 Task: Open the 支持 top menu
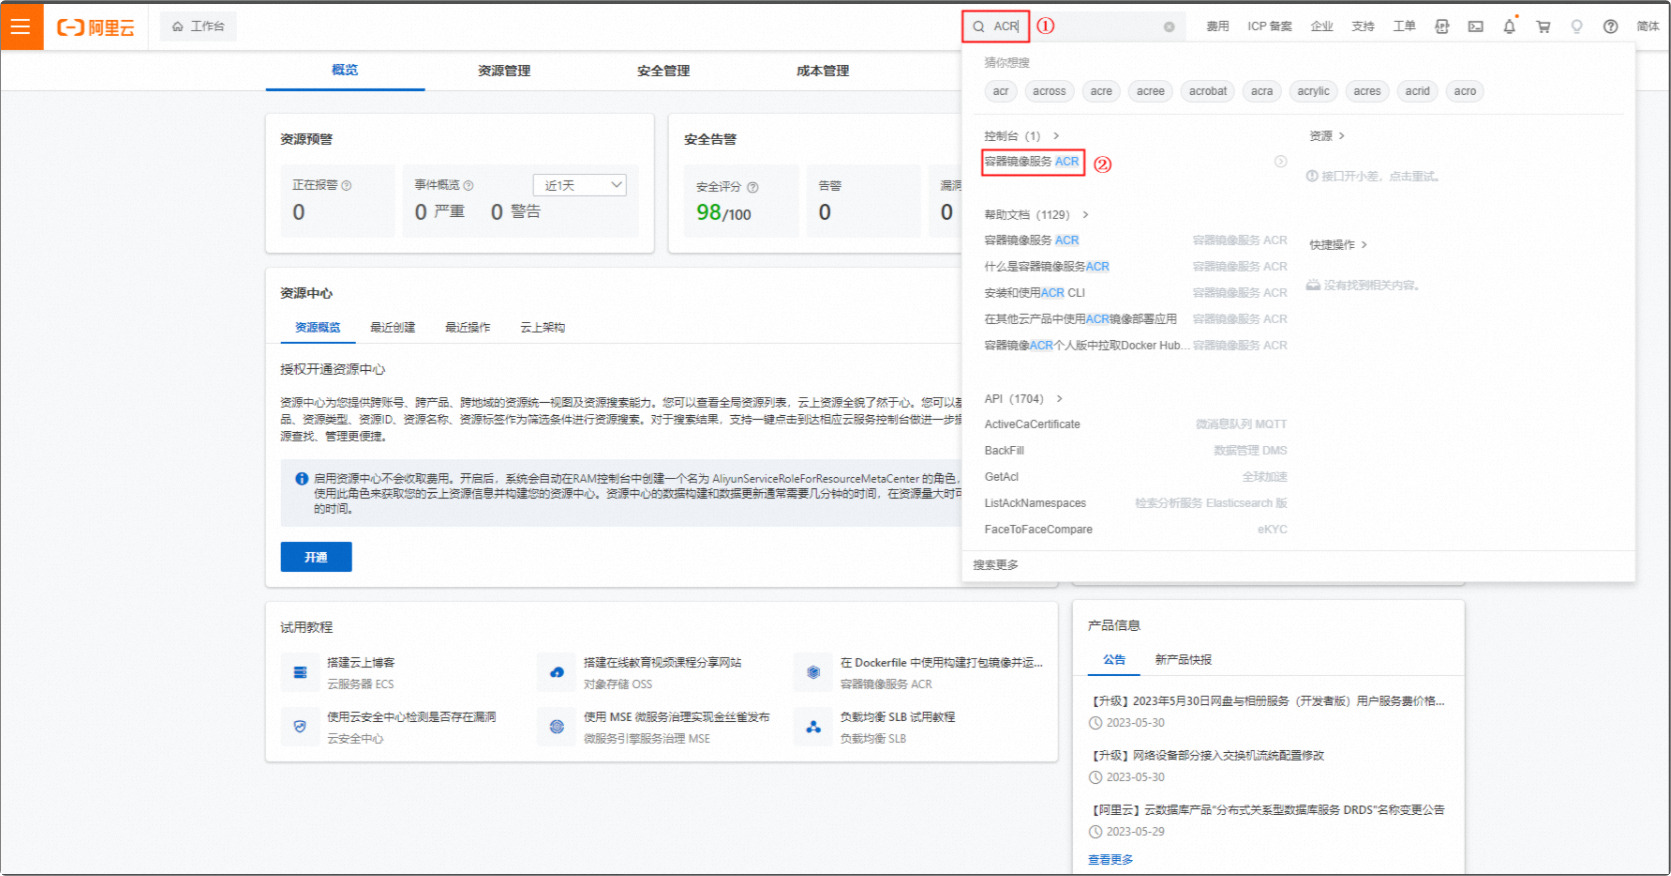(1363, 27)
